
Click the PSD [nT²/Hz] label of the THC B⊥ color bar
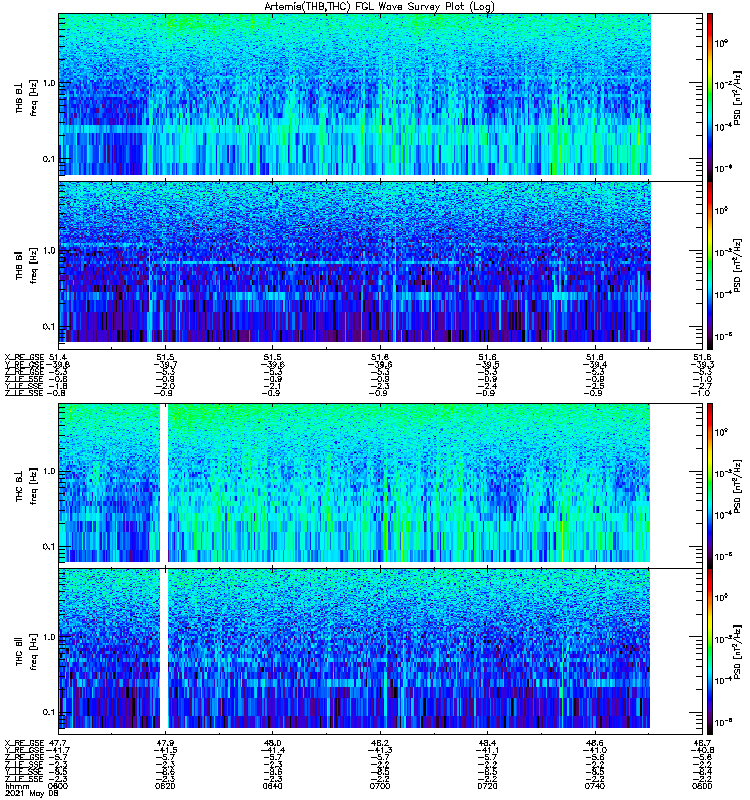point(737,486)
